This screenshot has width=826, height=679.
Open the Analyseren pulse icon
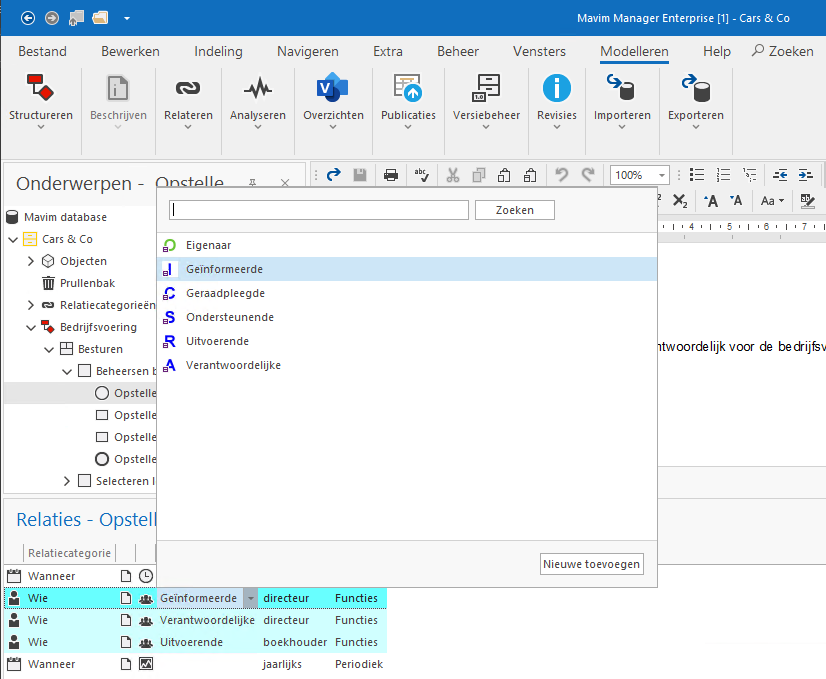[258, 90]
